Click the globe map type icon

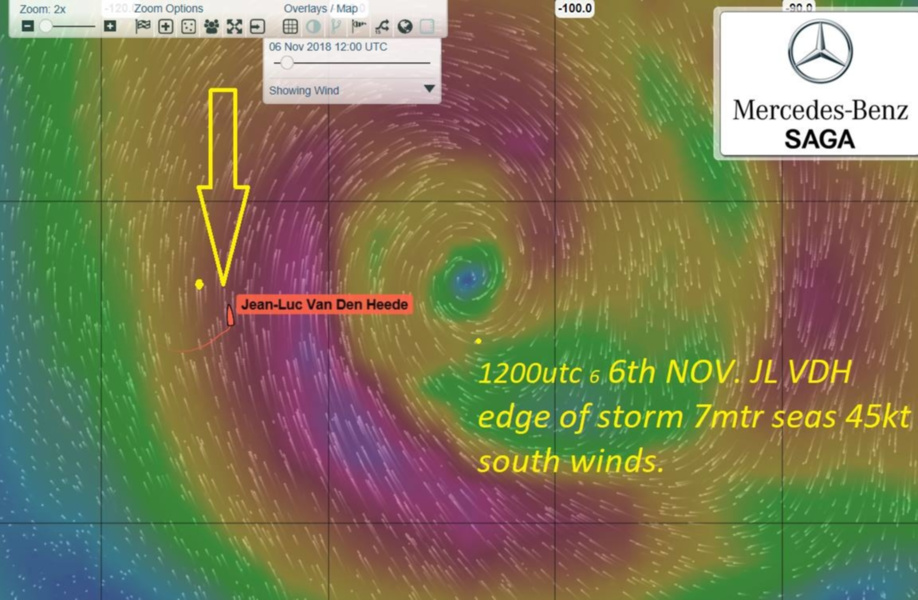(x=405, y=26)
